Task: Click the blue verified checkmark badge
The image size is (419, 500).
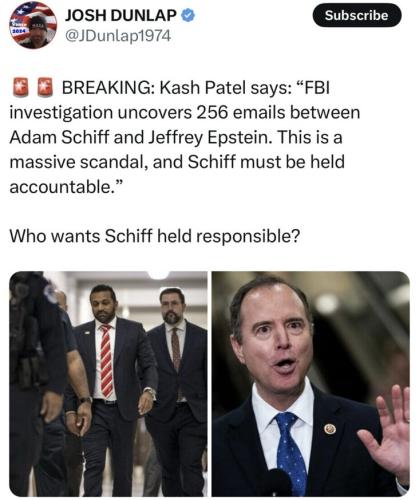Action: [x=188, y=15]
